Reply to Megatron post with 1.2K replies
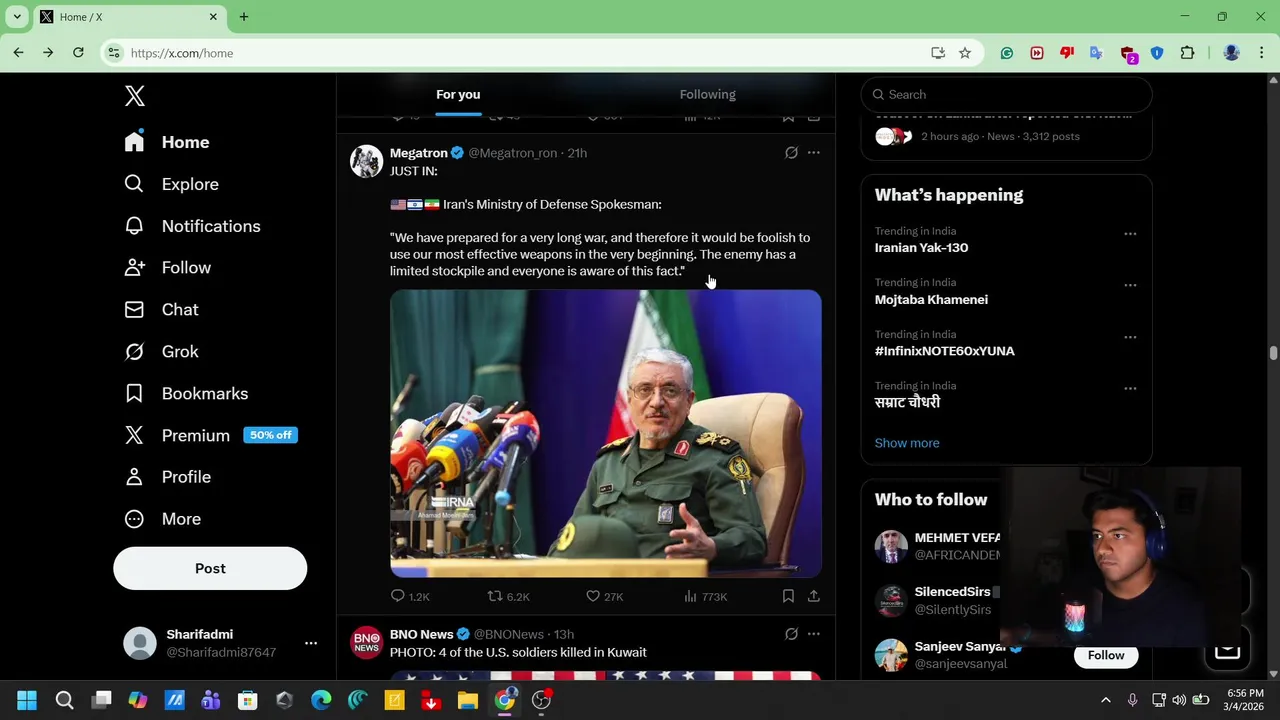Viewport: 1280px width, 720px height. (x=410, y=596)
